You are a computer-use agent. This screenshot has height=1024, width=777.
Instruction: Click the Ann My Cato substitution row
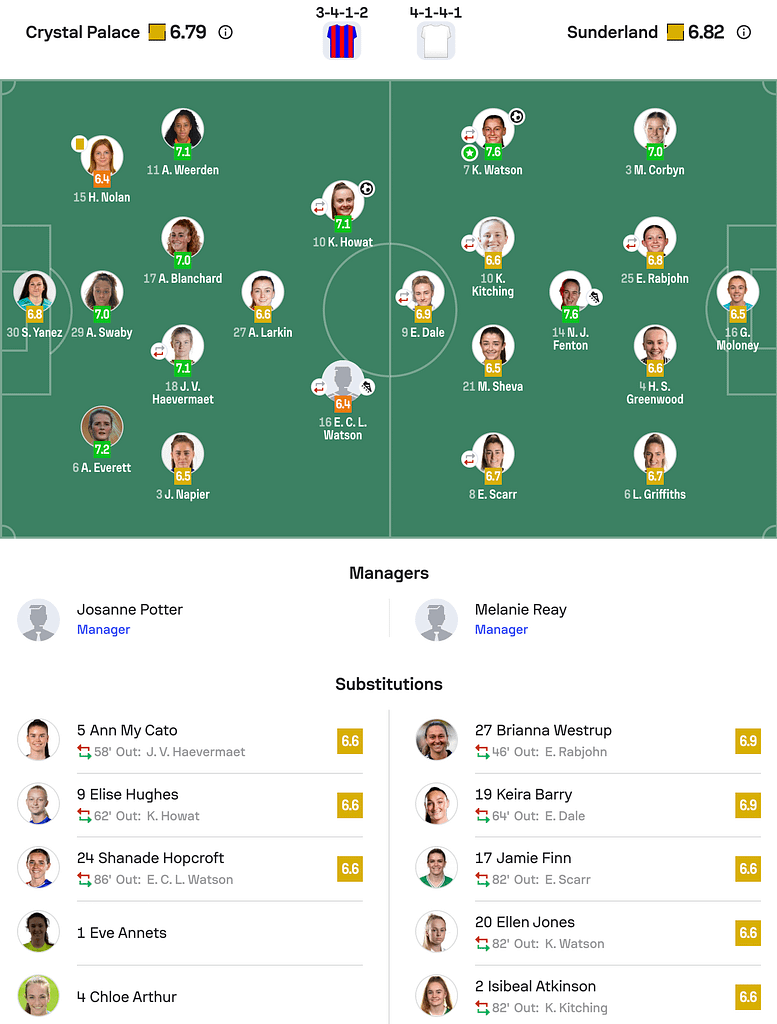180,740
